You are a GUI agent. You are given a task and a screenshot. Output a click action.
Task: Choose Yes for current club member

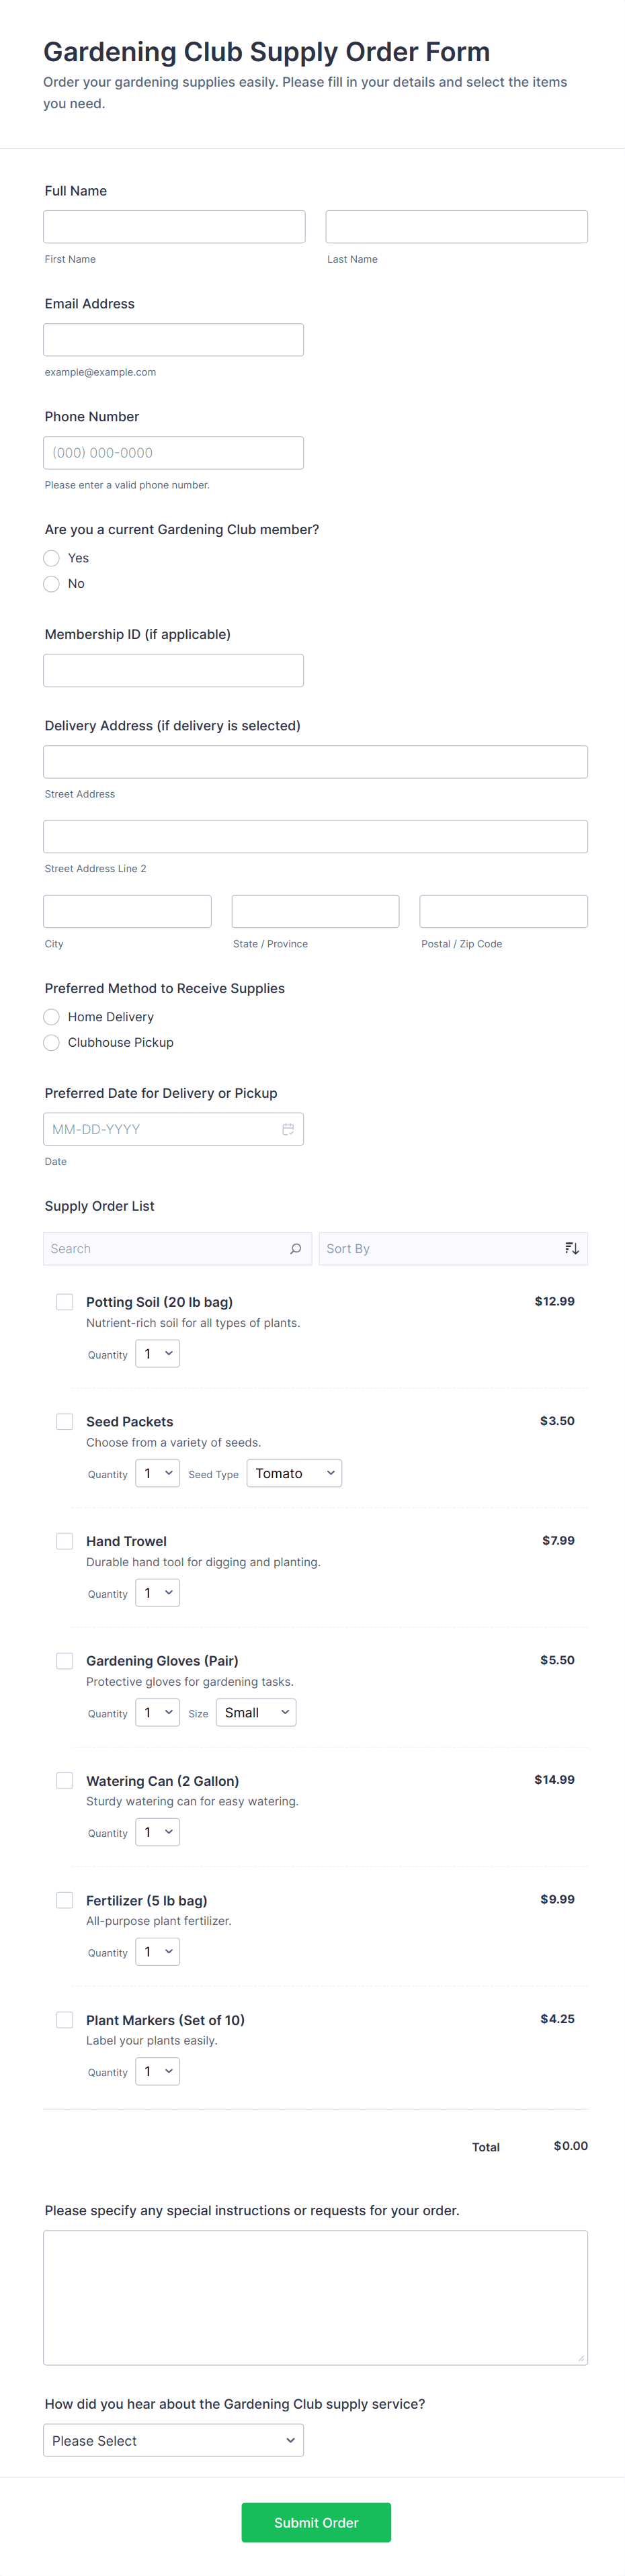point(52,558)
